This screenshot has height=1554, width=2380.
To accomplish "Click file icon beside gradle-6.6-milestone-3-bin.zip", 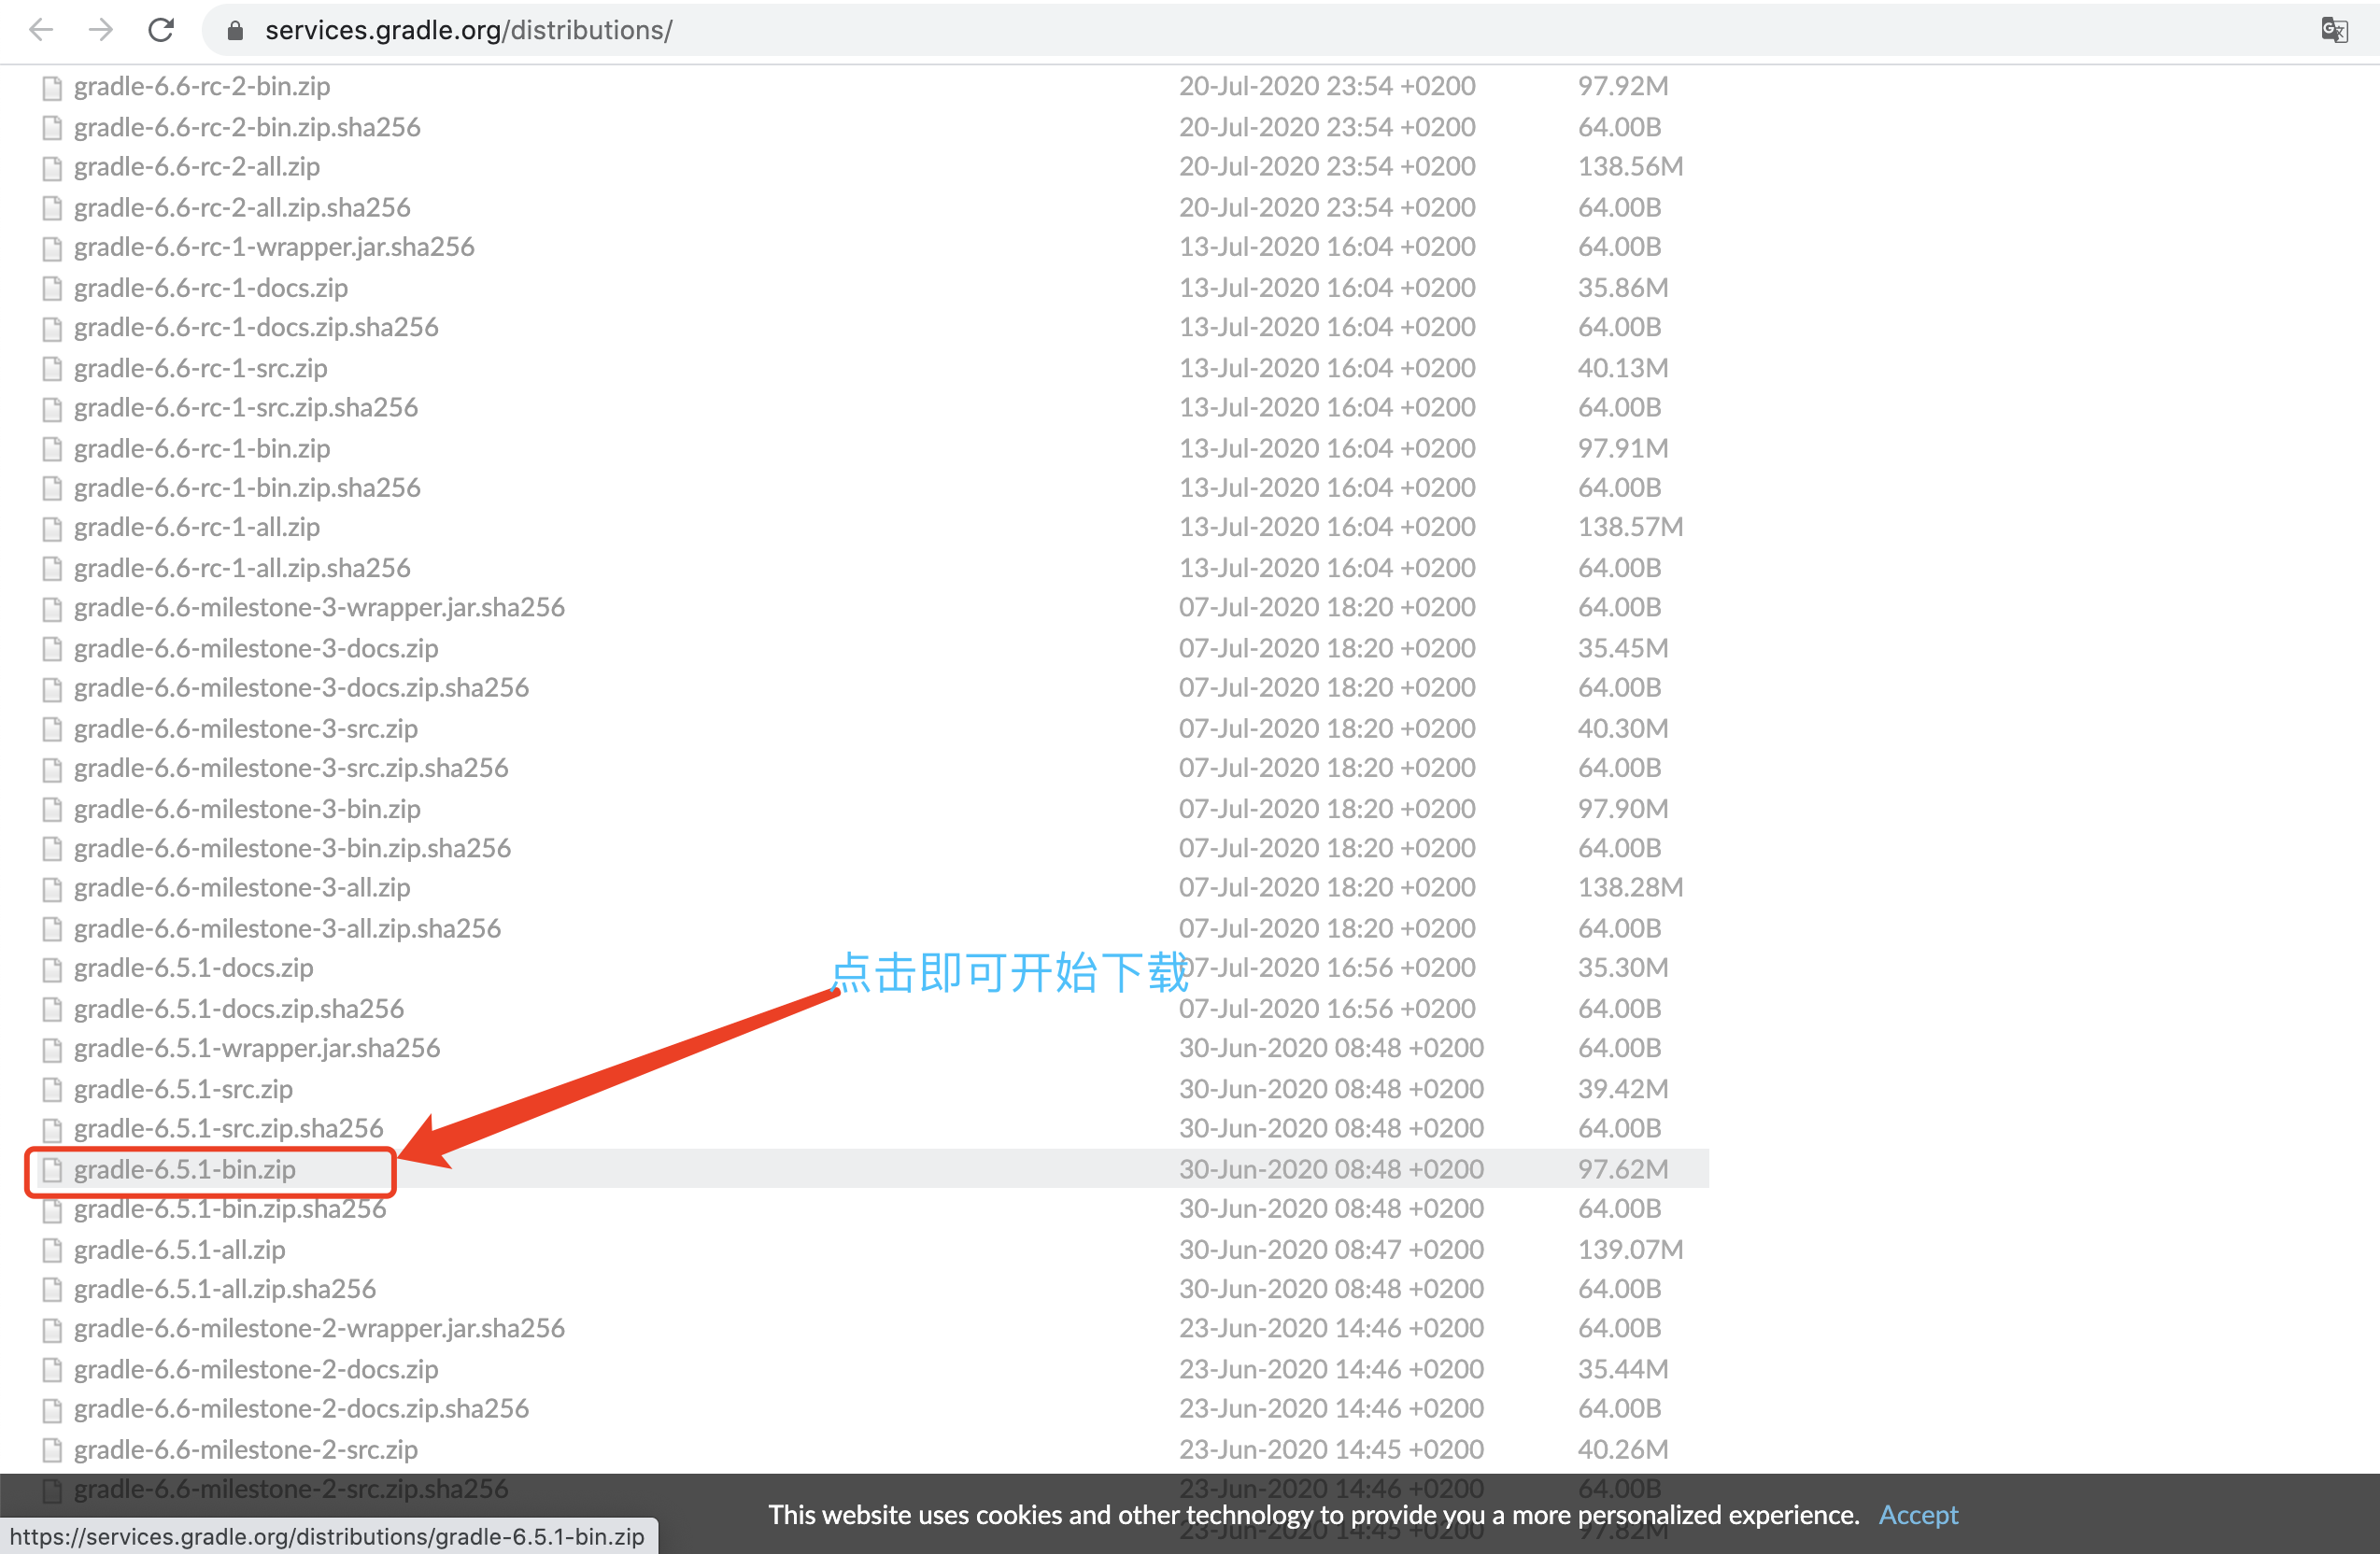I will coord(52,809).
